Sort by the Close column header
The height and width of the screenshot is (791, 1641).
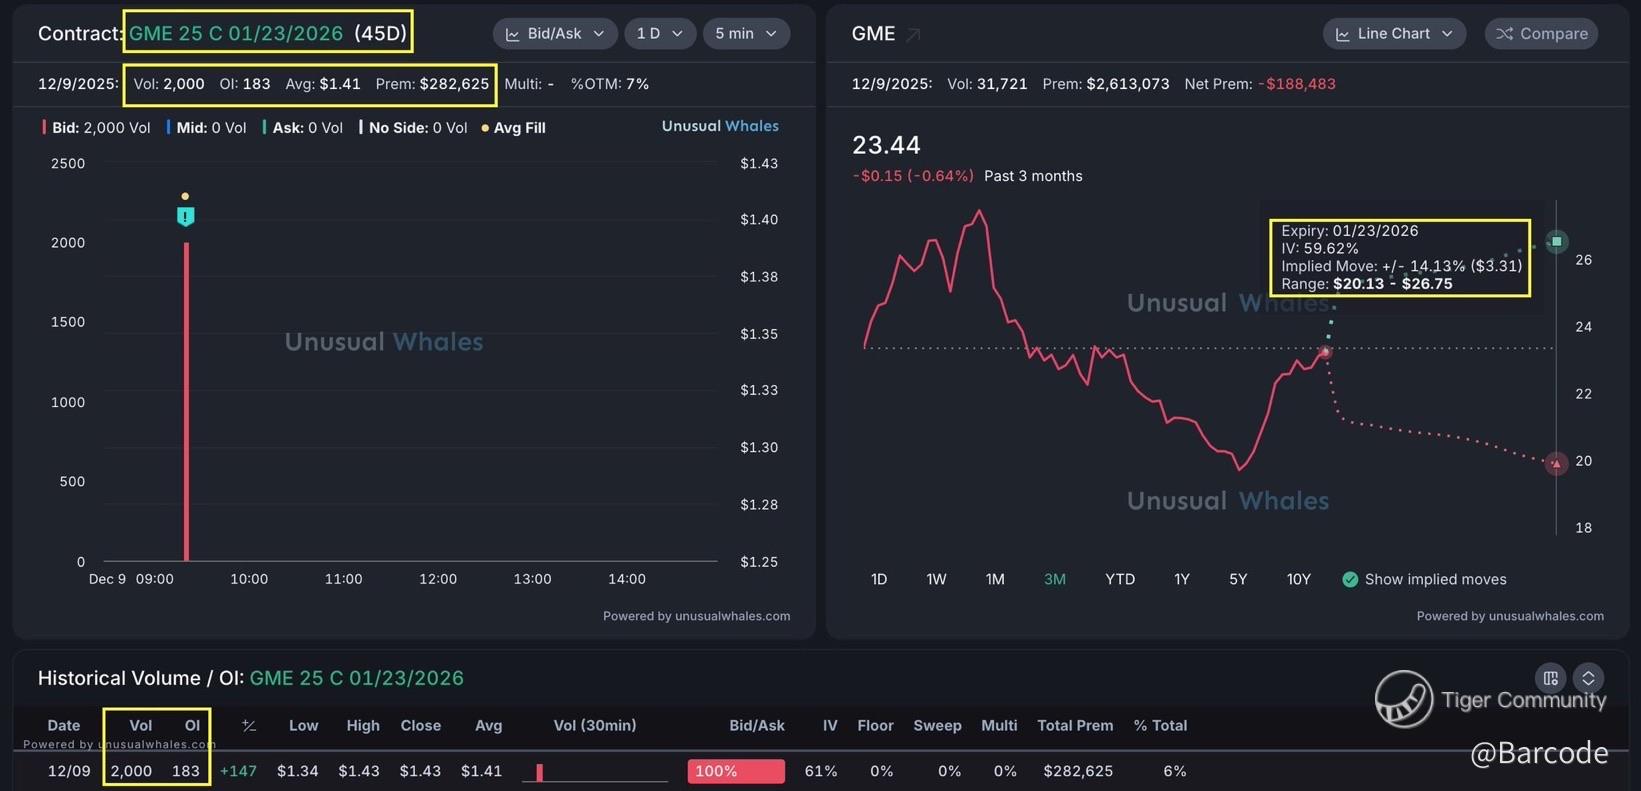421,726
